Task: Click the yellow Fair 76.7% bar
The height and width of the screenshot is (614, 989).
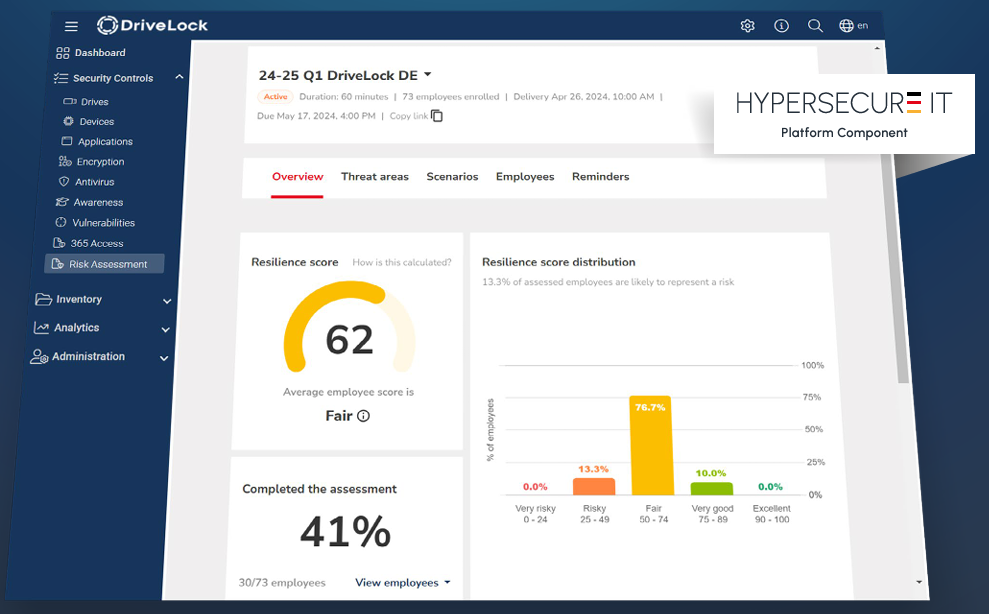Action: pos(651,446)
